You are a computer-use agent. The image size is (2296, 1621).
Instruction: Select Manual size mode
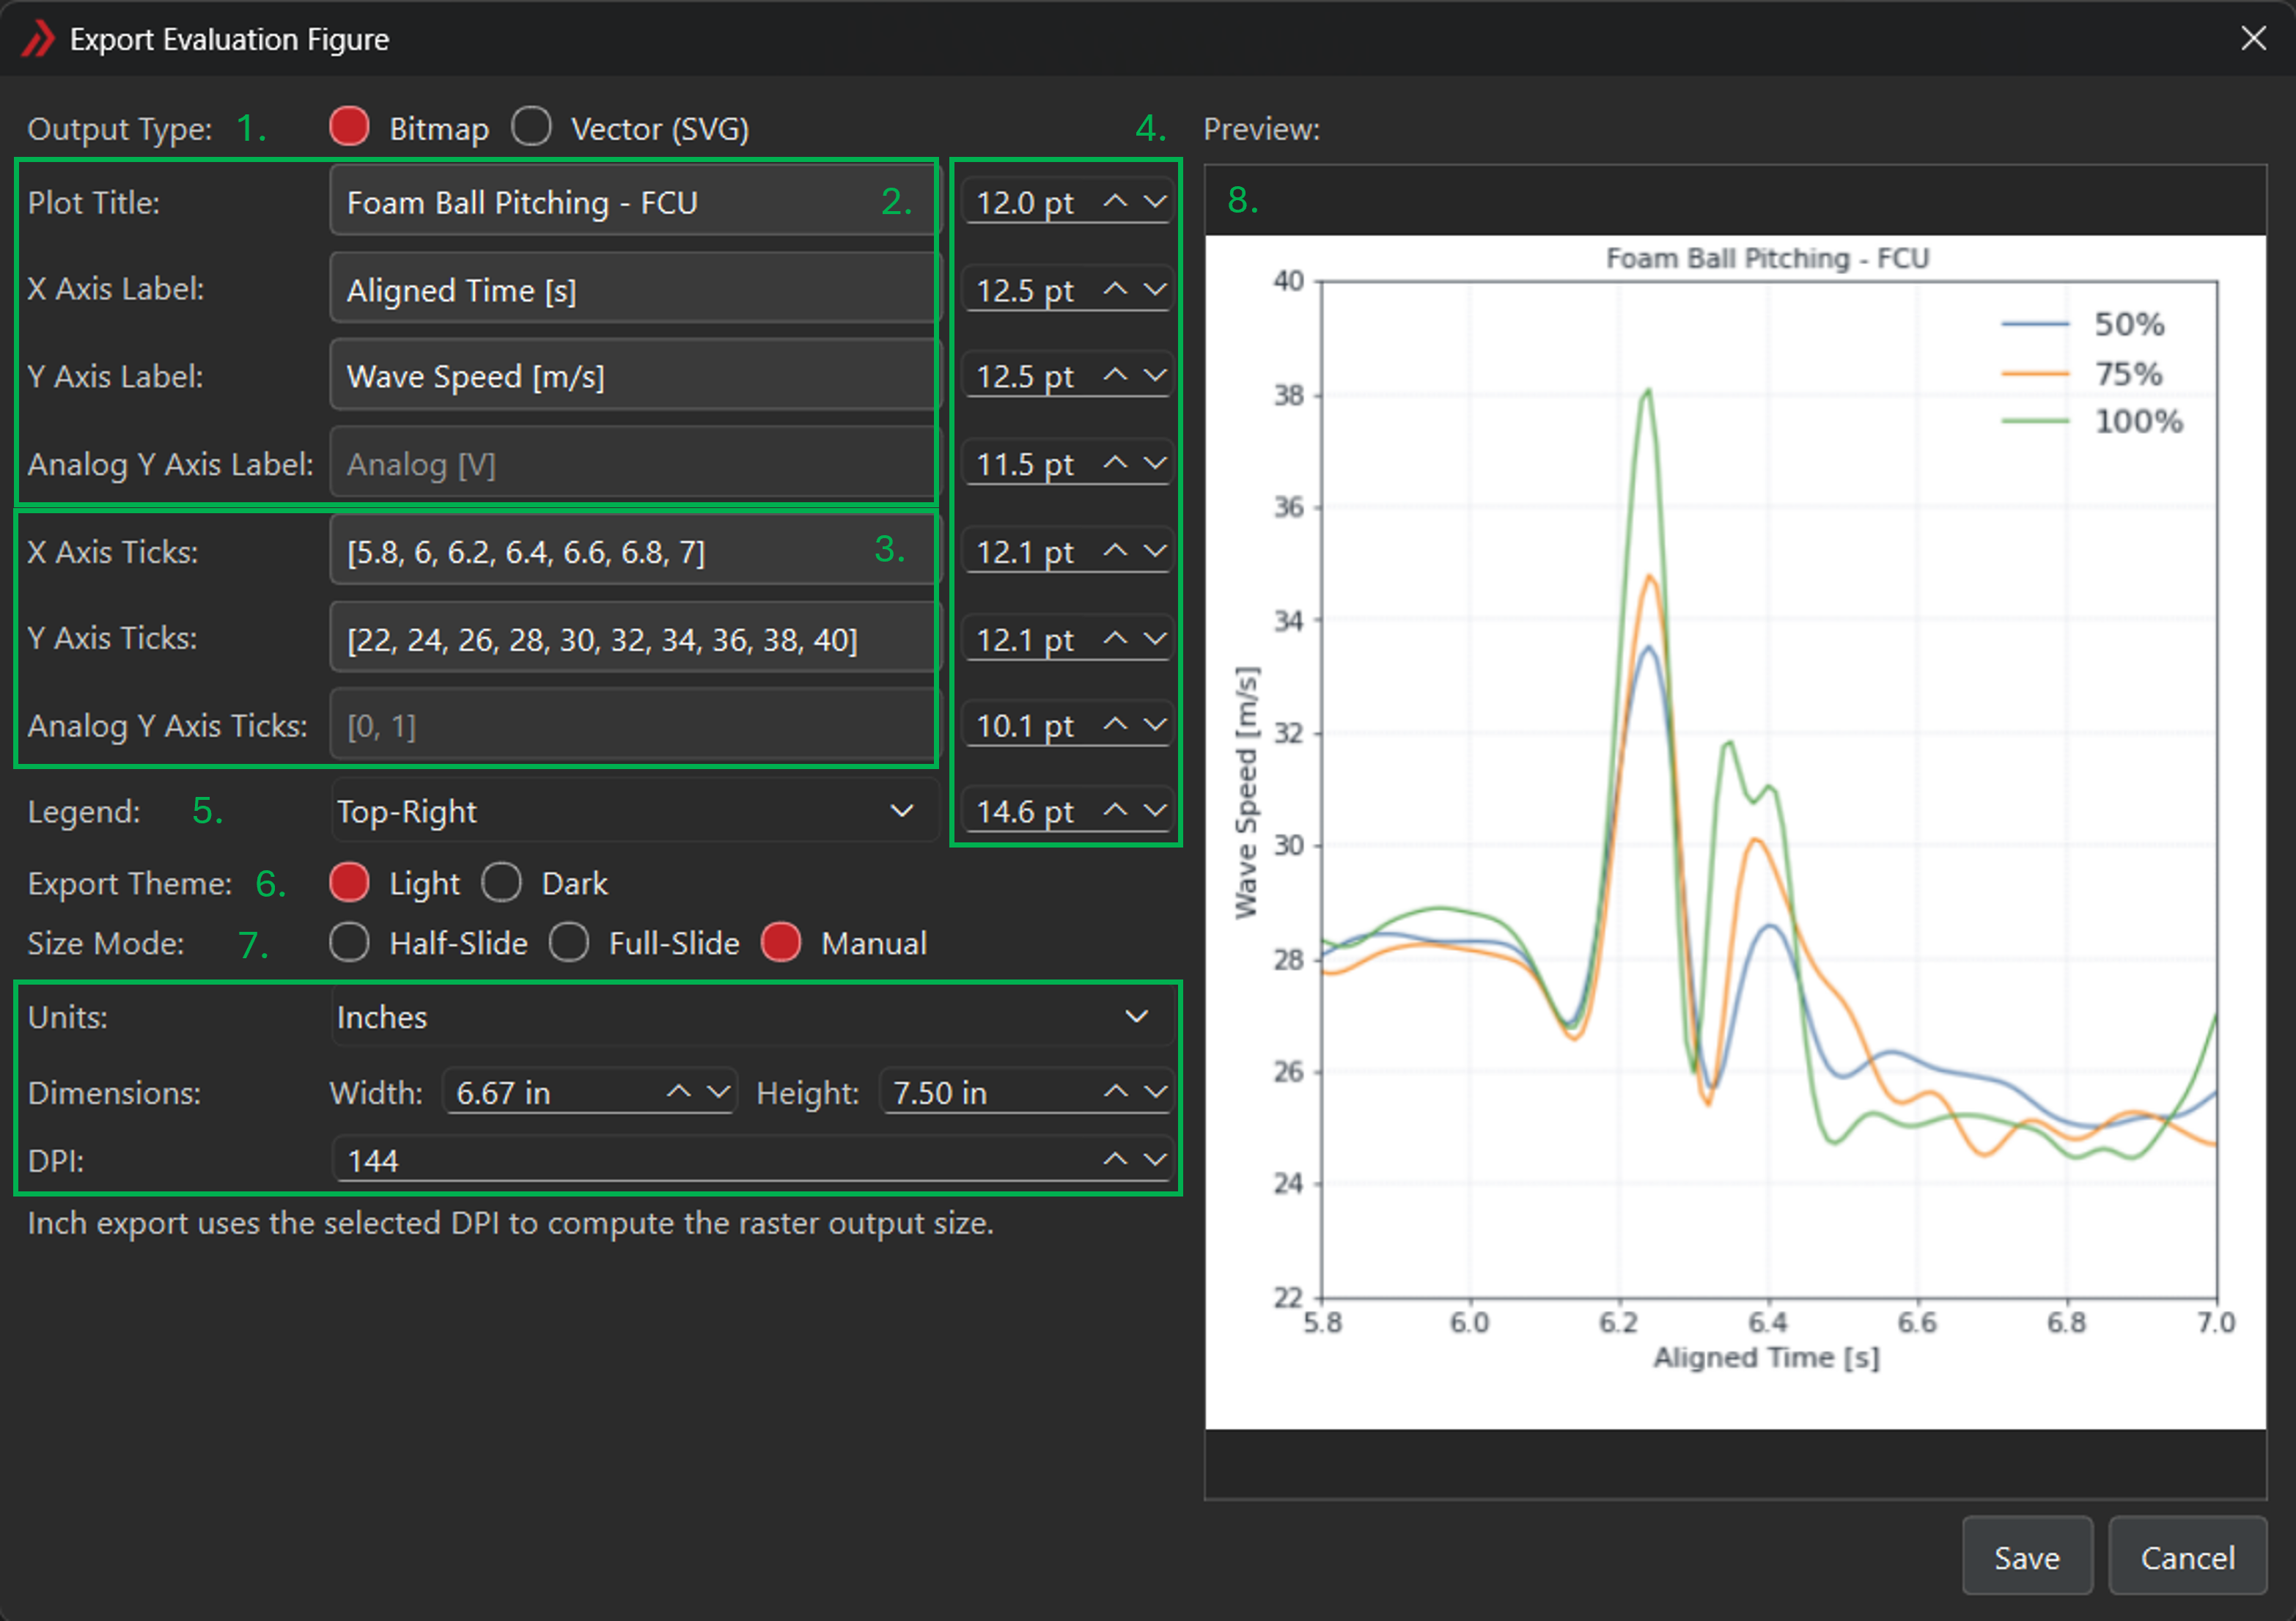(x=781, y=942)
